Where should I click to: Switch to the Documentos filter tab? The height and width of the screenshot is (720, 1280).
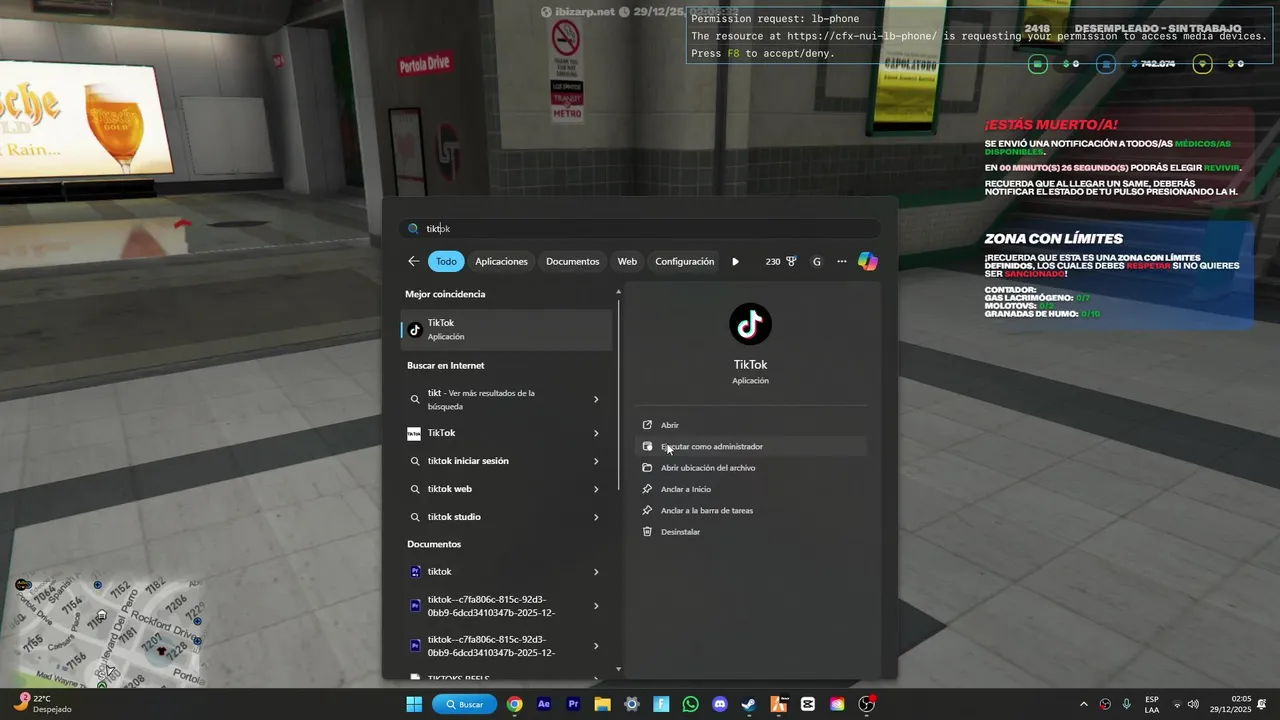572,261
